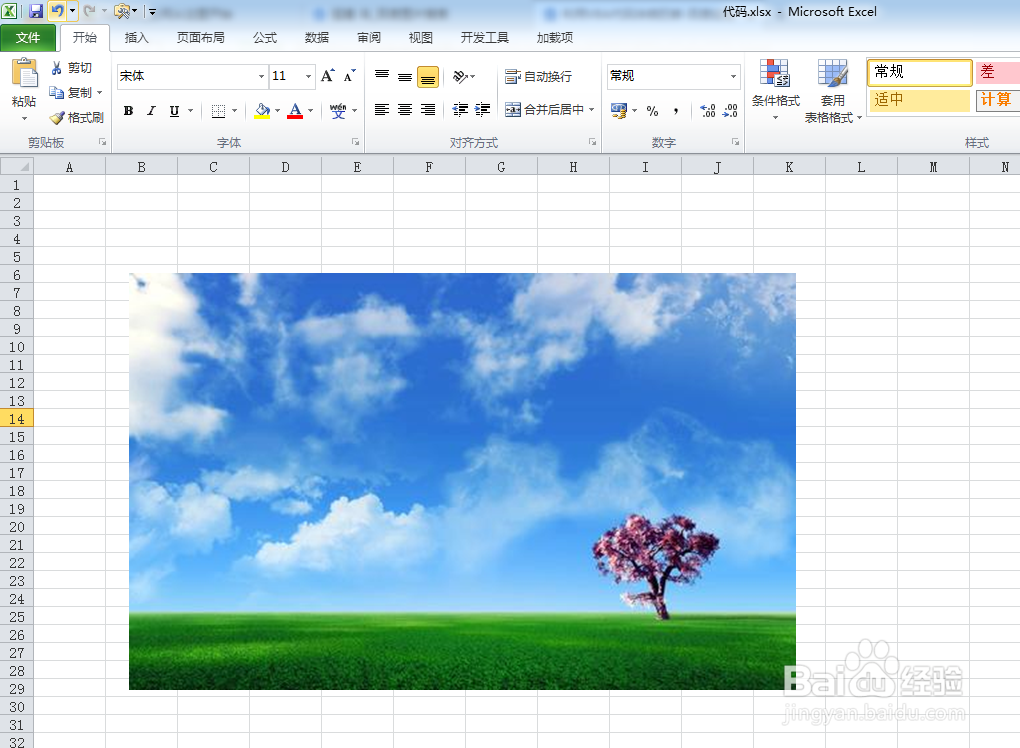Open the font name dropdown

point(261,76)
